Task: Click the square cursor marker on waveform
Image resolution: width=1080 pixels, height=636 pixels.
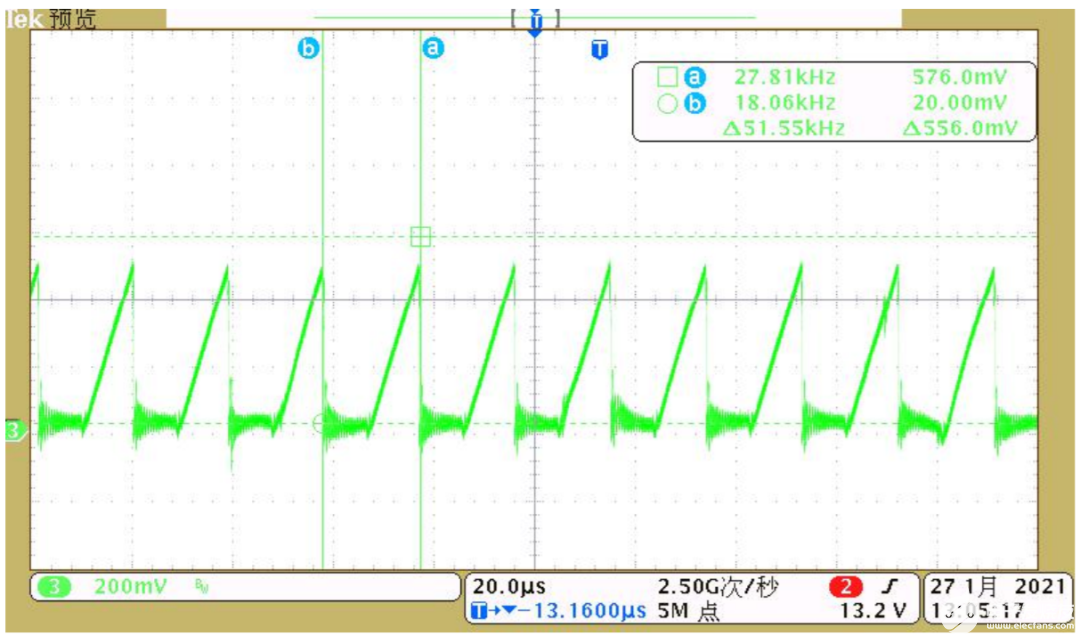Action: point(420,236)
